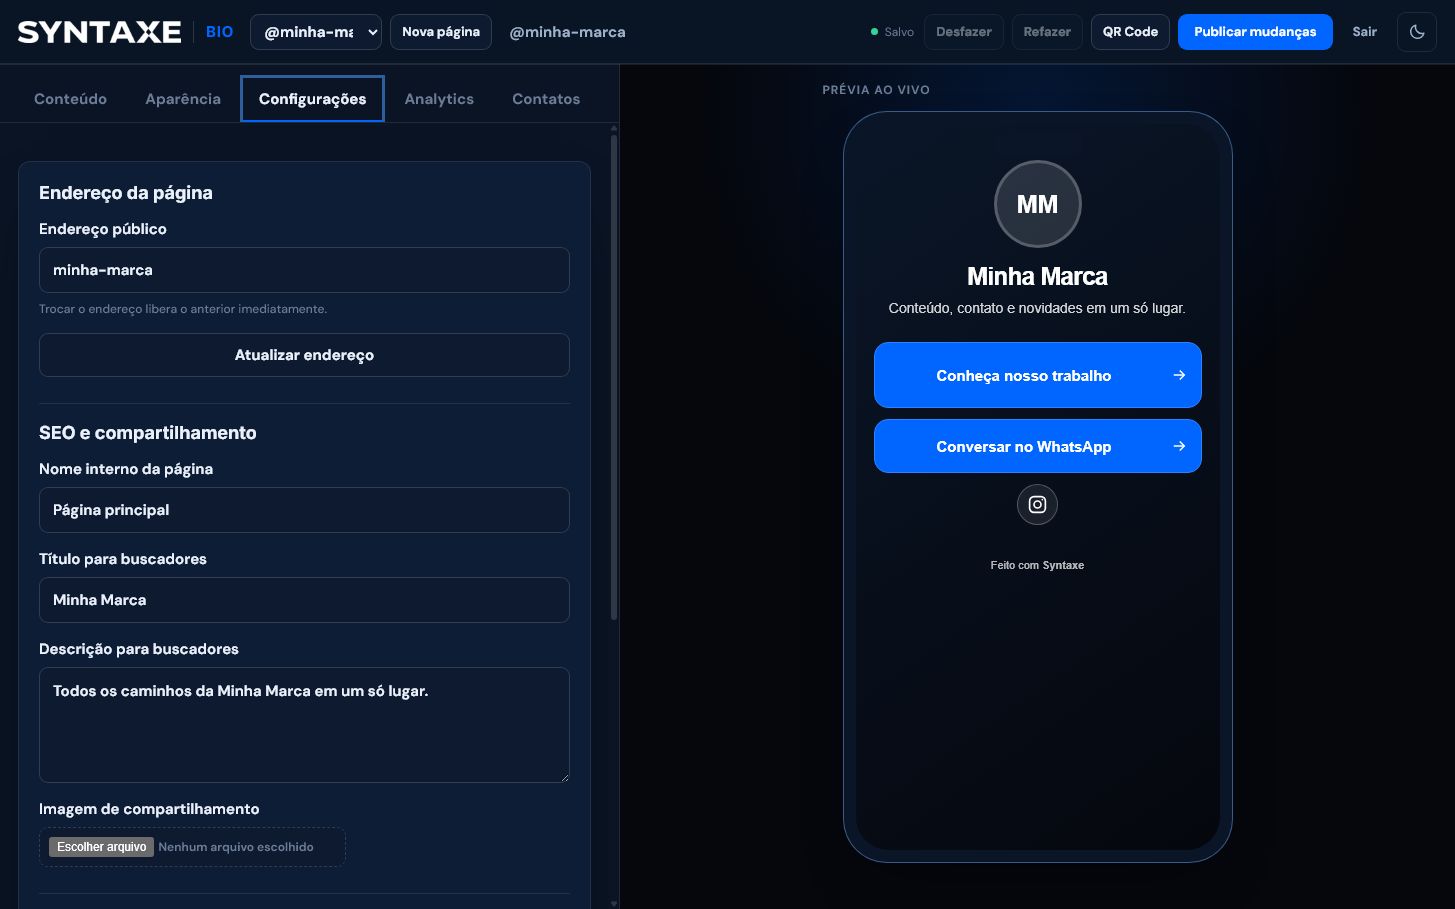Screen dimensions: 1455x909
Task: Toggle dark mode with the moon icon
Action: [x=1417, y=32]
